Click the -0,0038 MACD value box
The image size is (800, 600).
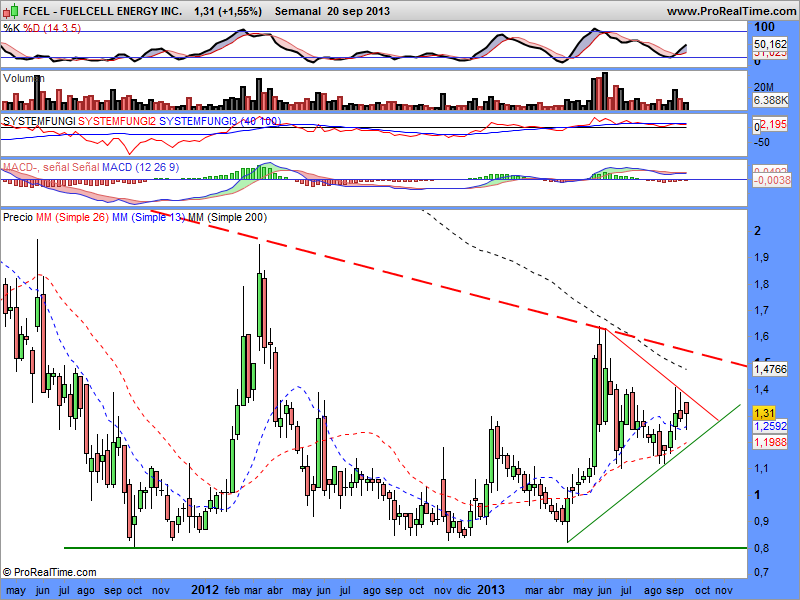coord(772,180)
